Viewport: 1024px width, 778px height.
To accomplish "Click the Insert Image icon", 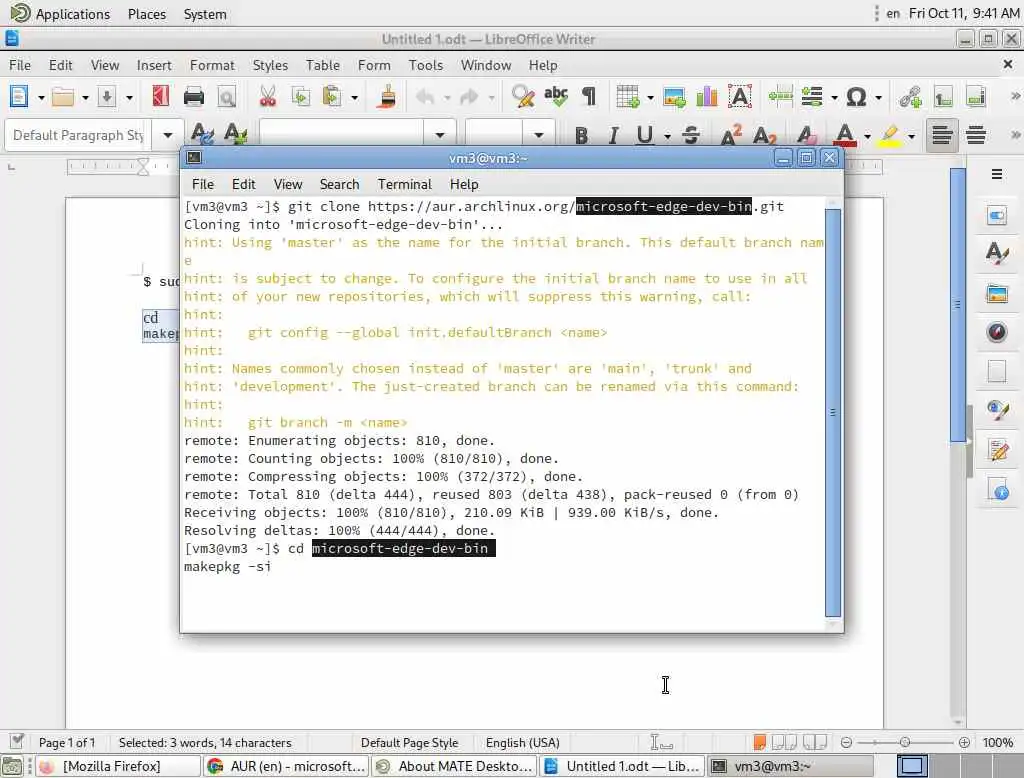I will tap(674, 97).
